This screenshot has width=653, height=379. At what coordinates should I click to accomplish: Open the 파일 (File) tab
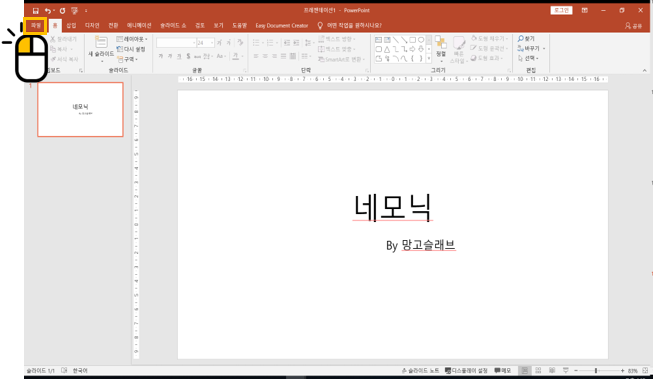pos(35,25)
